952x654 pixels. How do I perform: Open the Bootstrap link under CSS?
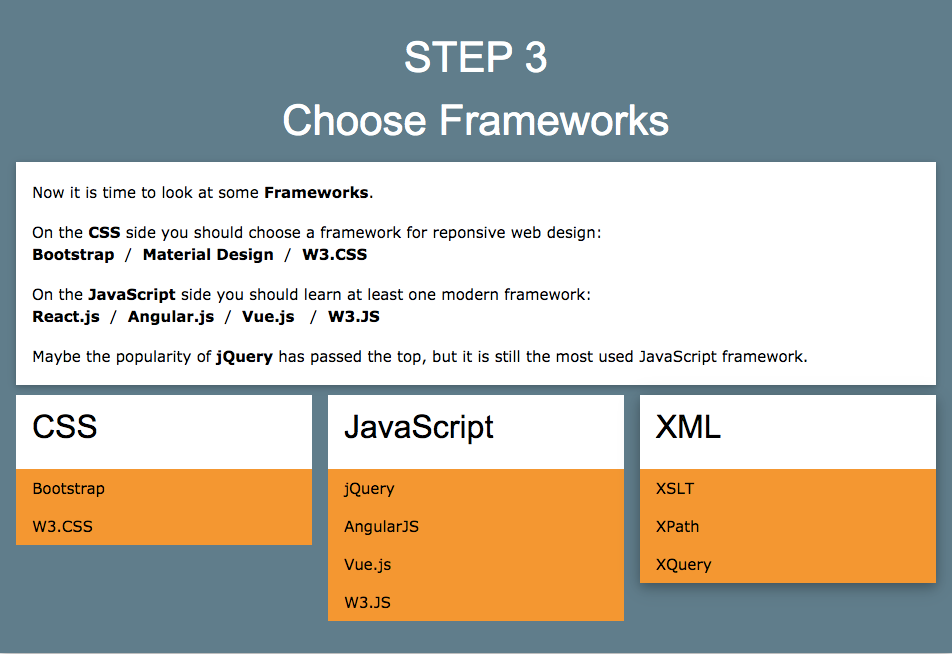(x=68, y=489)
